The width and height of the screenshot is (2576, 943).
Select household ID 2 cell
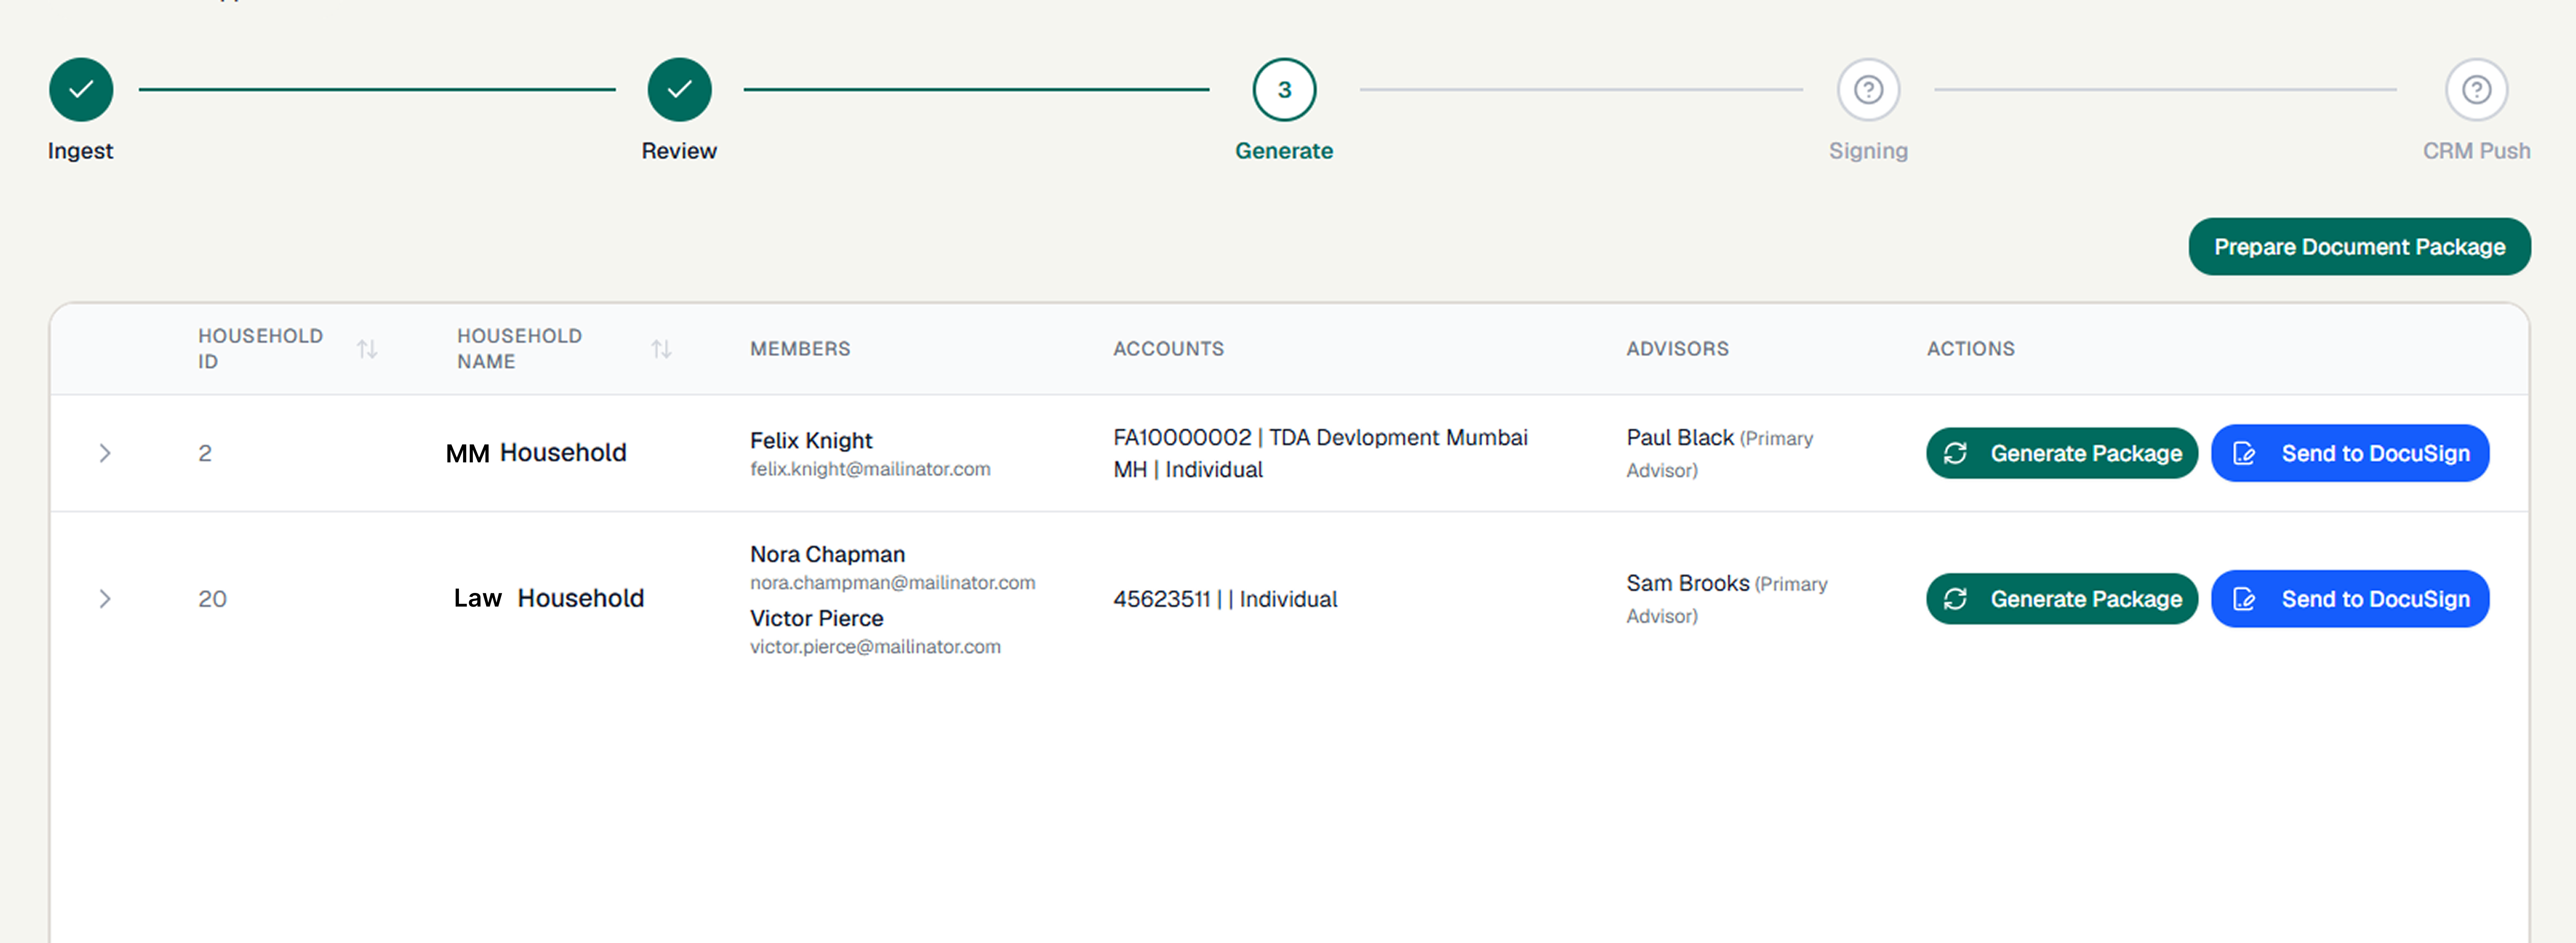pos(205,453)
